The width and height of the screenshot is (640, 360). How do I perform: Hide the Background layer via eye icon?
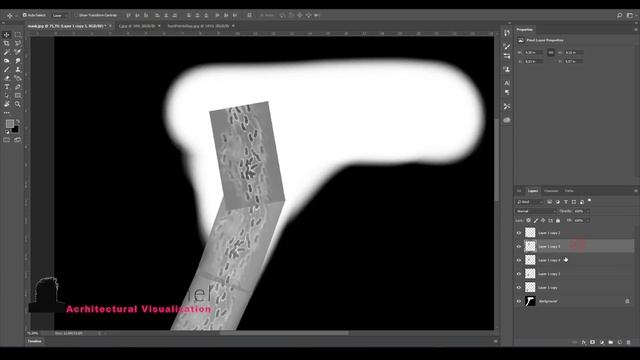pos(519,301)
